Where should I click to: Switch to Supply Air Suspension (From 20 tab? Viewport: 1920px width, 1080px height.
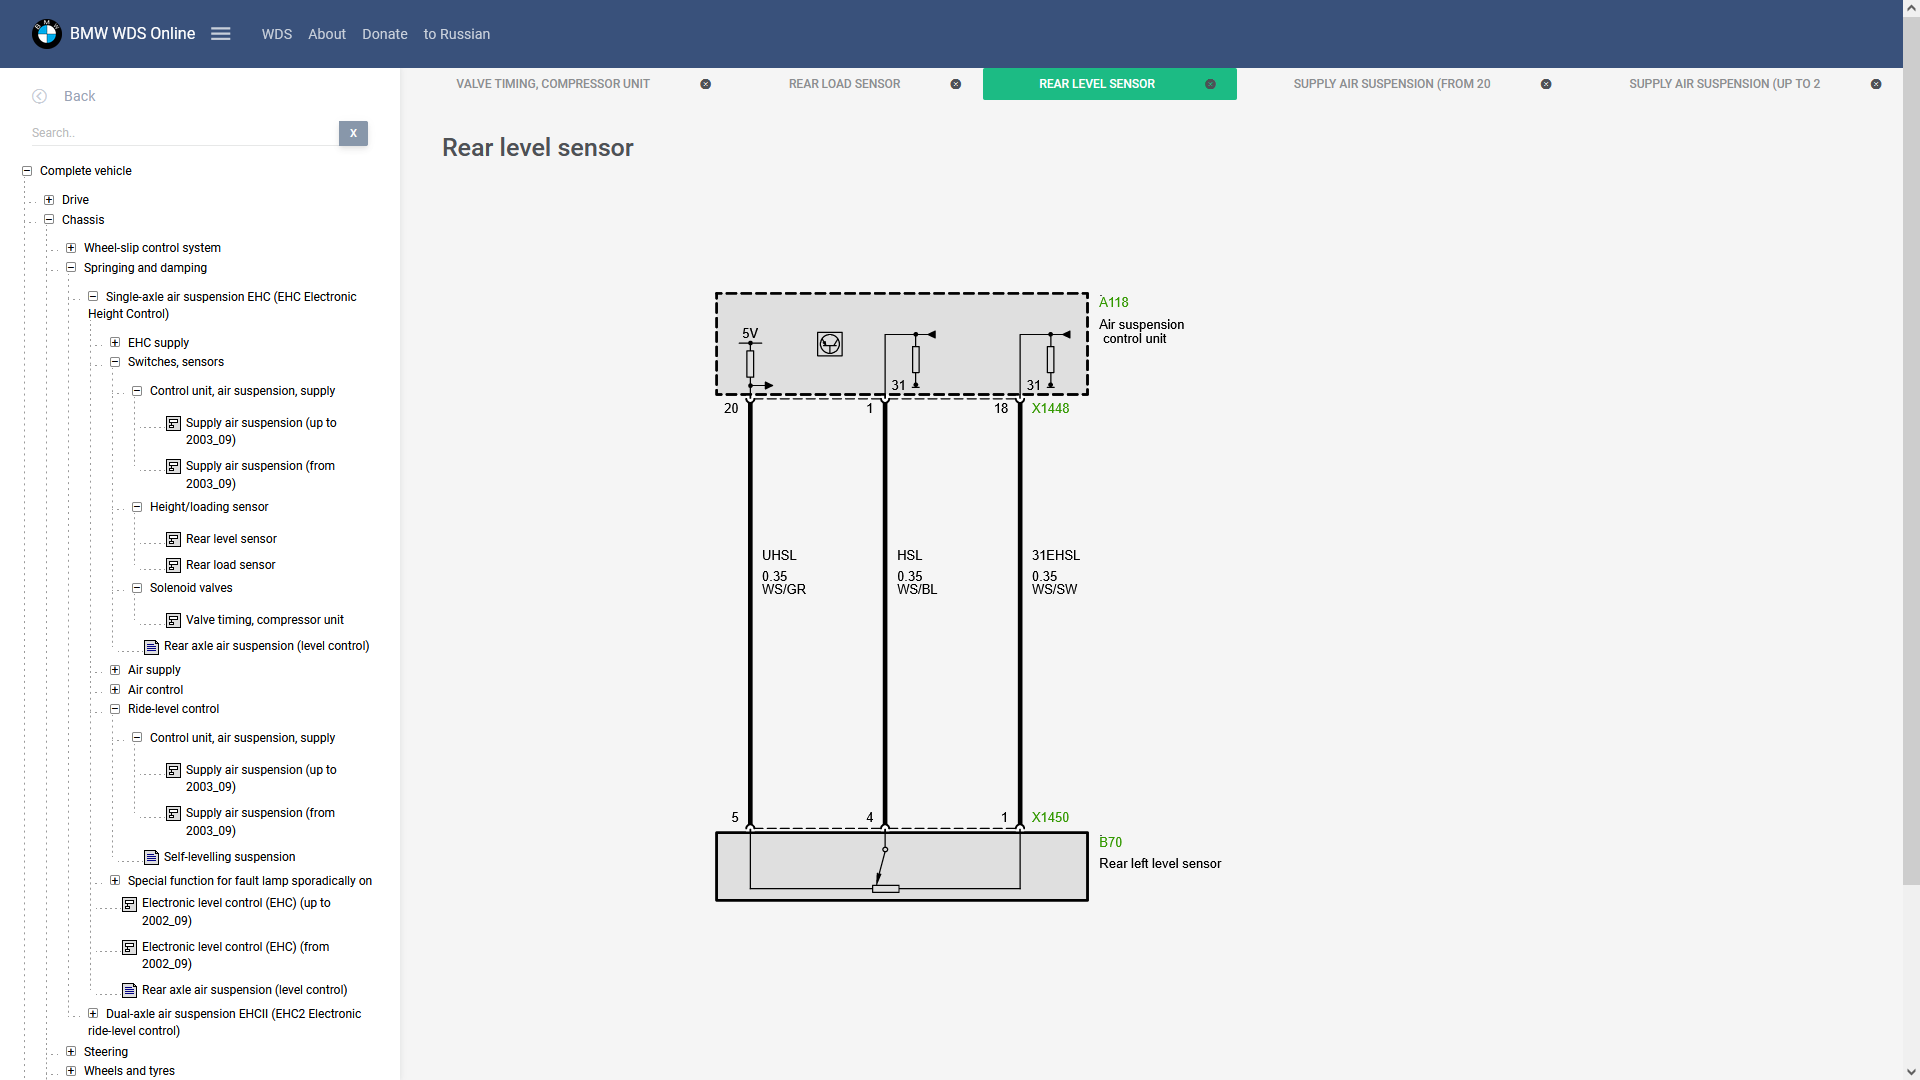tap(1391, 84)
